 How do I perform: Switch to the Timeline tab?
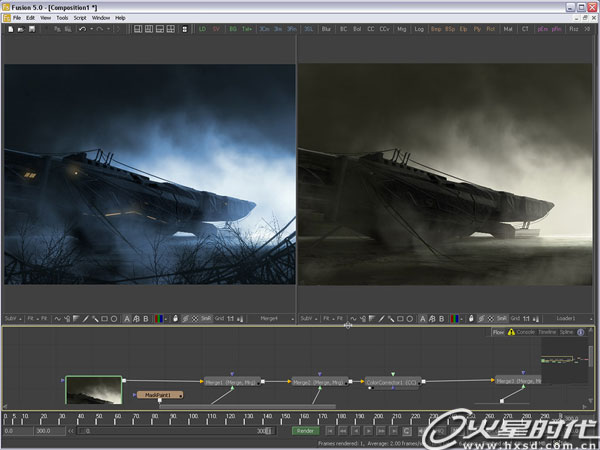[547, 332]
